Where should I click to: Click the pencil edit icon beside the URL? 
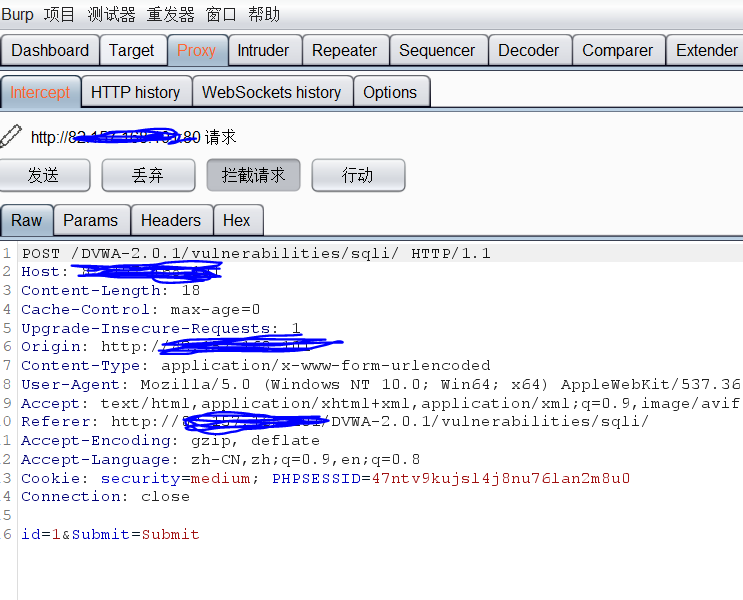pyautogui.click(x=10, y=136)
